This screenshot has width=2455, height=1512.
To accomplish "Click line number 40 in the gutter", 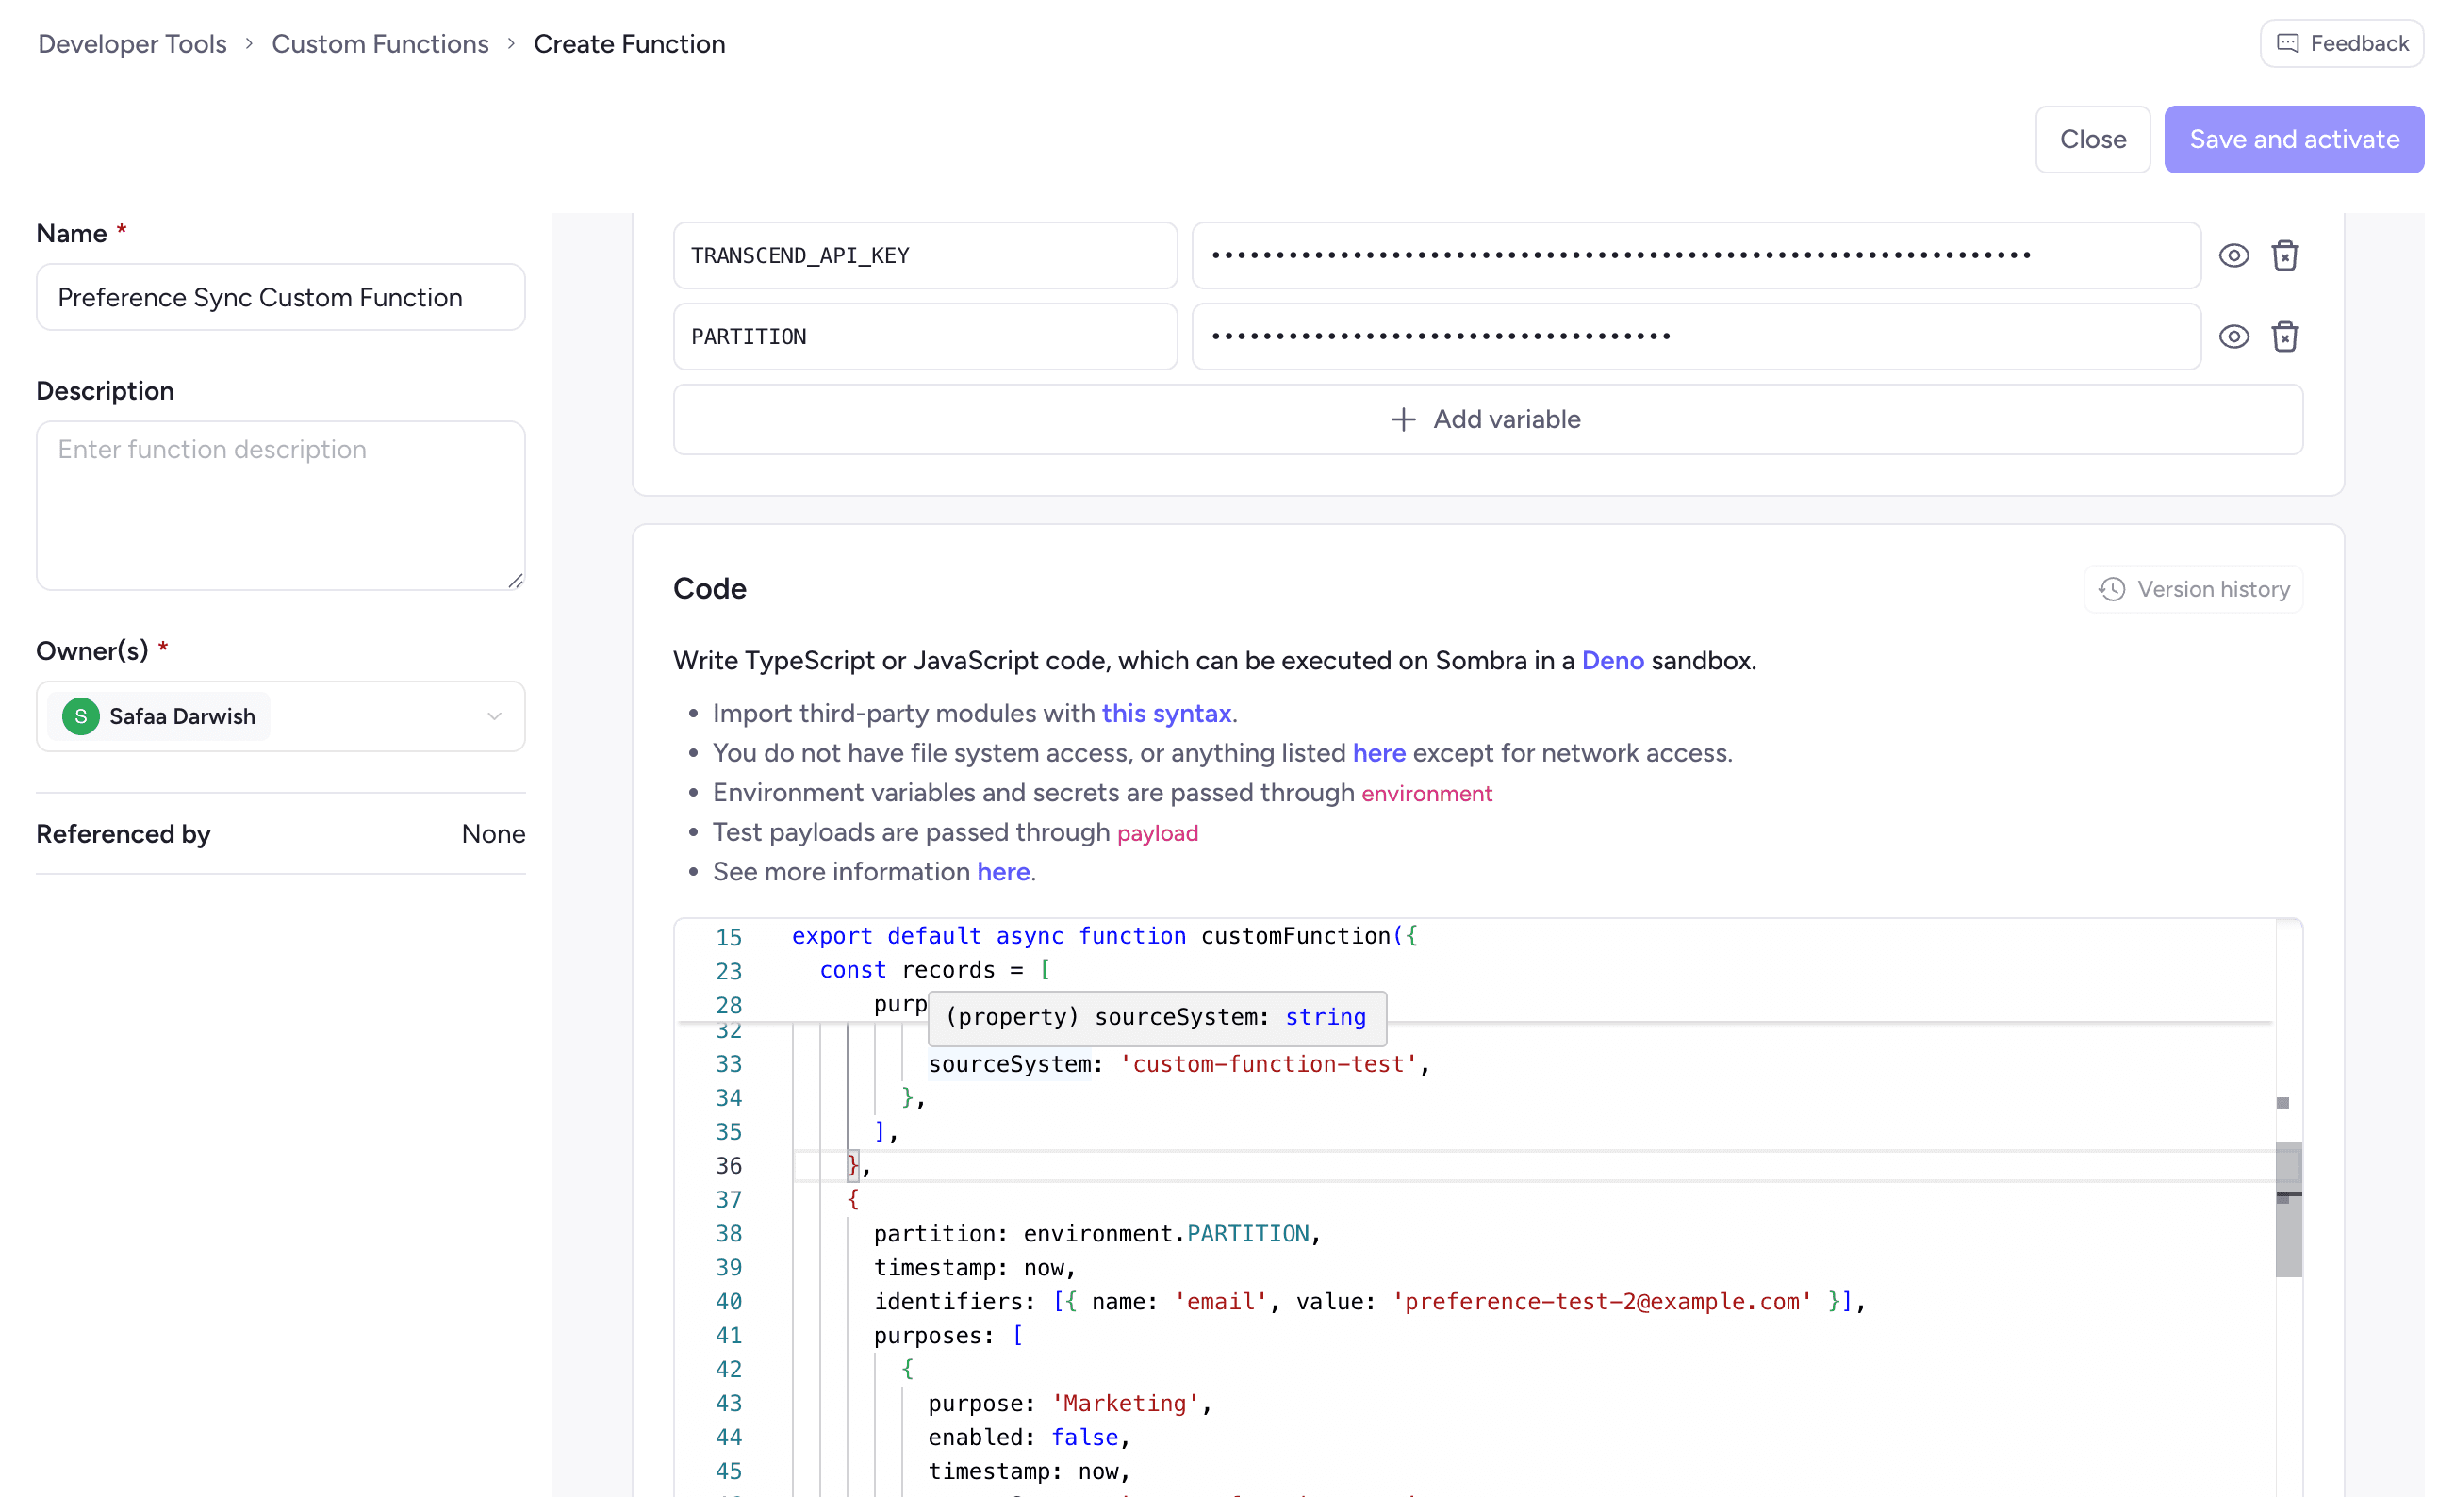I will (729, 1301).
